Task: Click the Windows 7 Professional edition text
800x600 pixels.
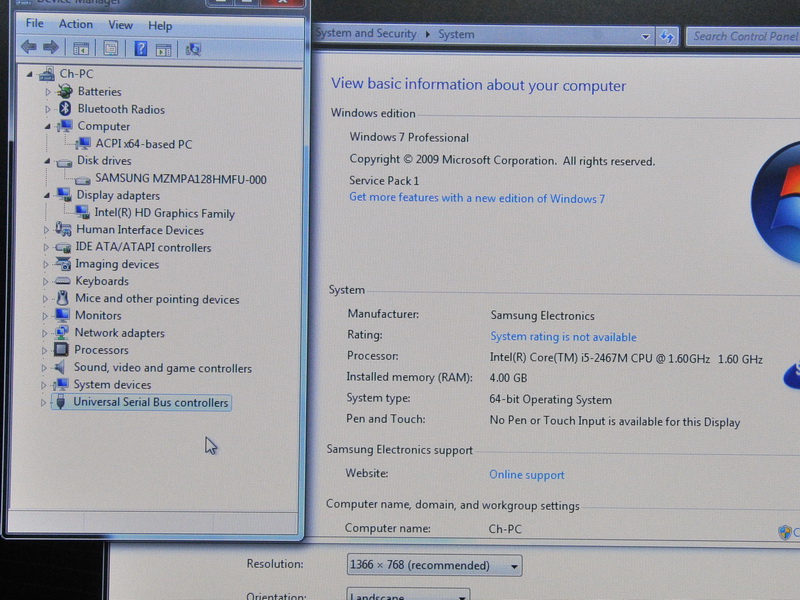Action: coord(409,137)
